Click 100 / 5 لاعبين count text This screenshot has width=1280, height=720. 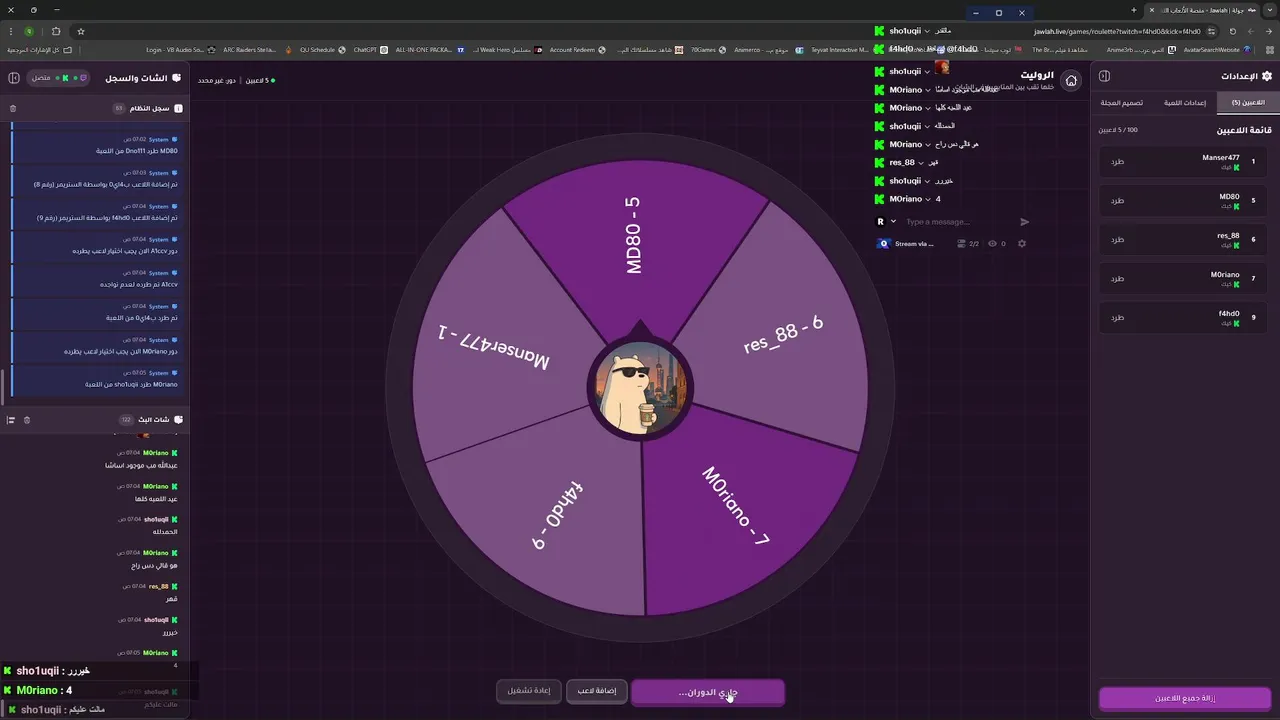(x=1118, y=130)
